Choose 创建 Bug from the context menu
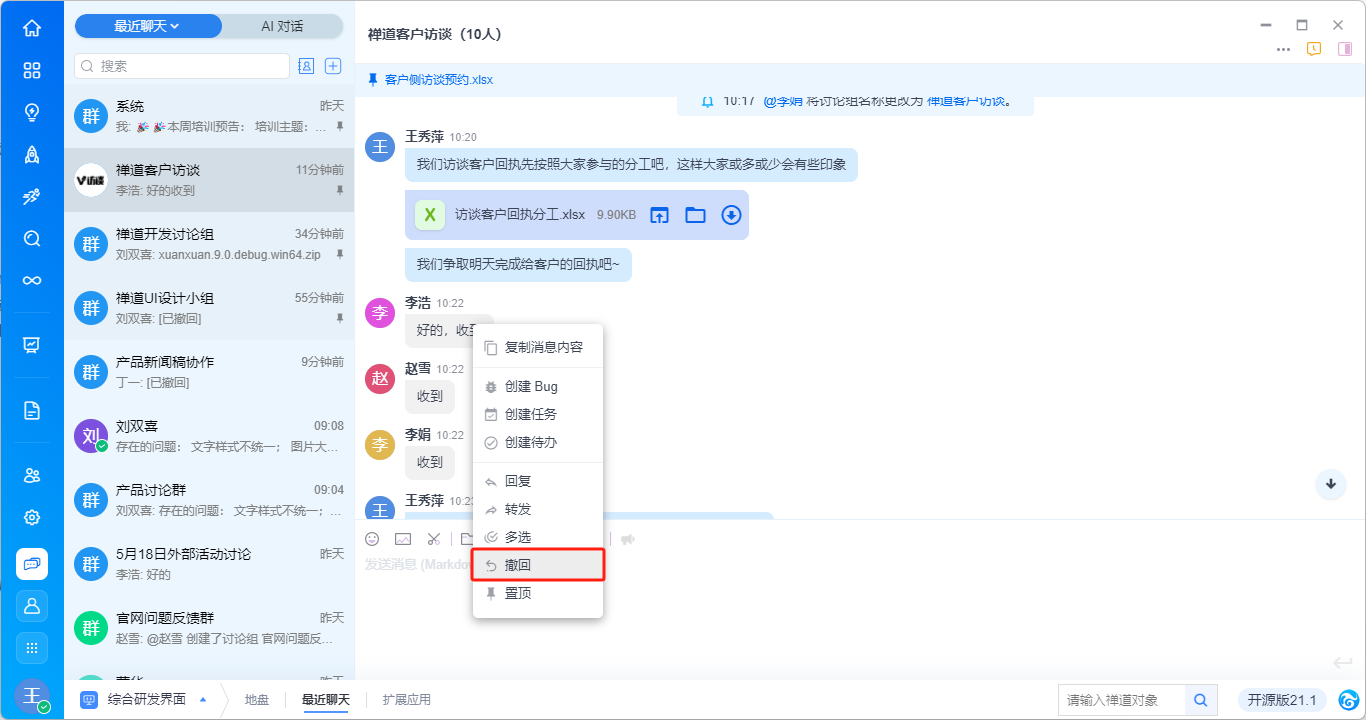The height and width of the screenshot is (720, 1366). pos(538,386)
